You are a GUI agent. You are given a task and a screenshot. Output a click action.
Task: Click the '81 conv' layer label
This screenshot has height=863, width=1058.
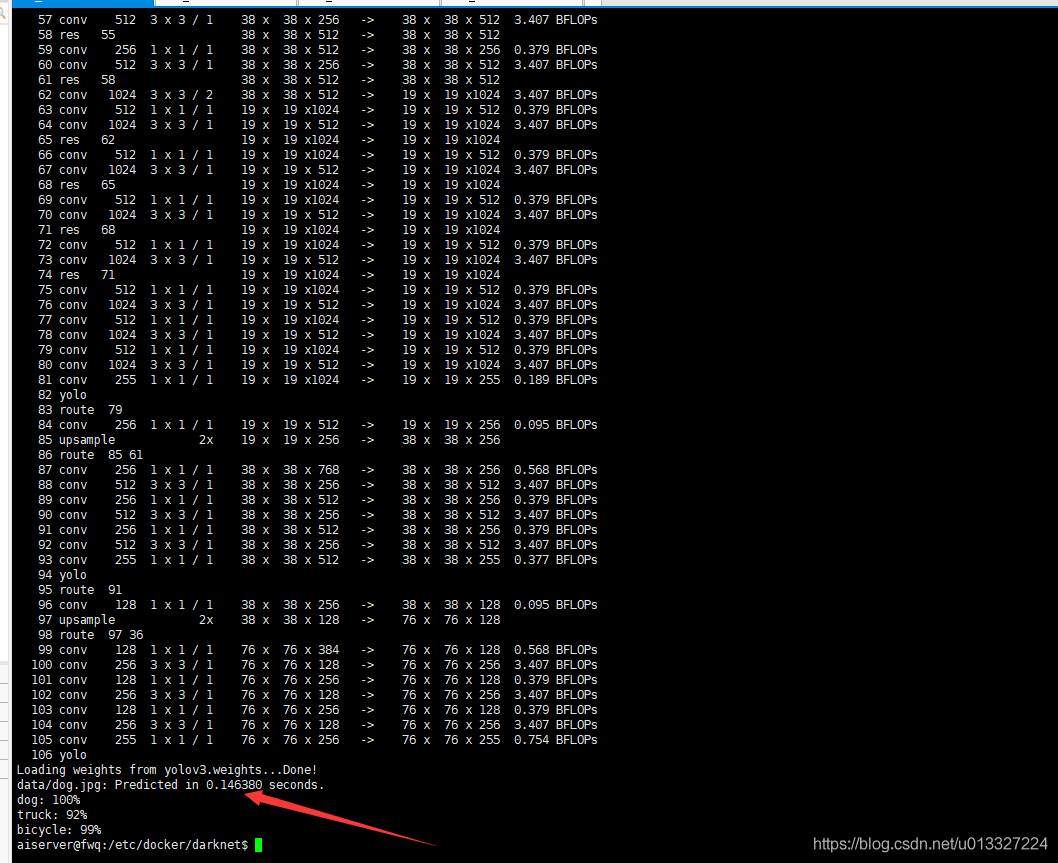point(62,380)
